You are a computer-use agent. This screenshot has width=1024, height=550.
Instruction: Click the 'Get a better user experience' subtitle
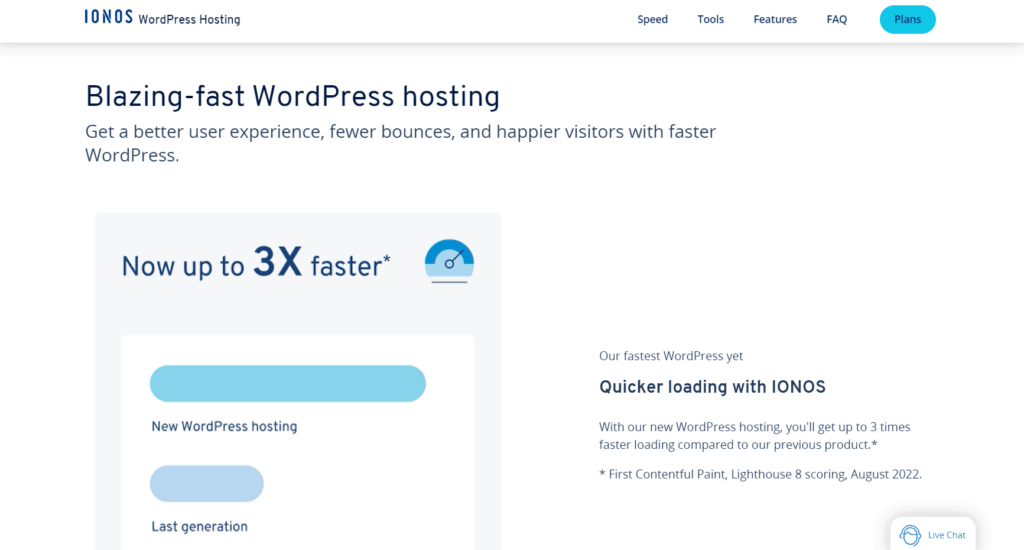pyautogui.click(x=400, y=143)
